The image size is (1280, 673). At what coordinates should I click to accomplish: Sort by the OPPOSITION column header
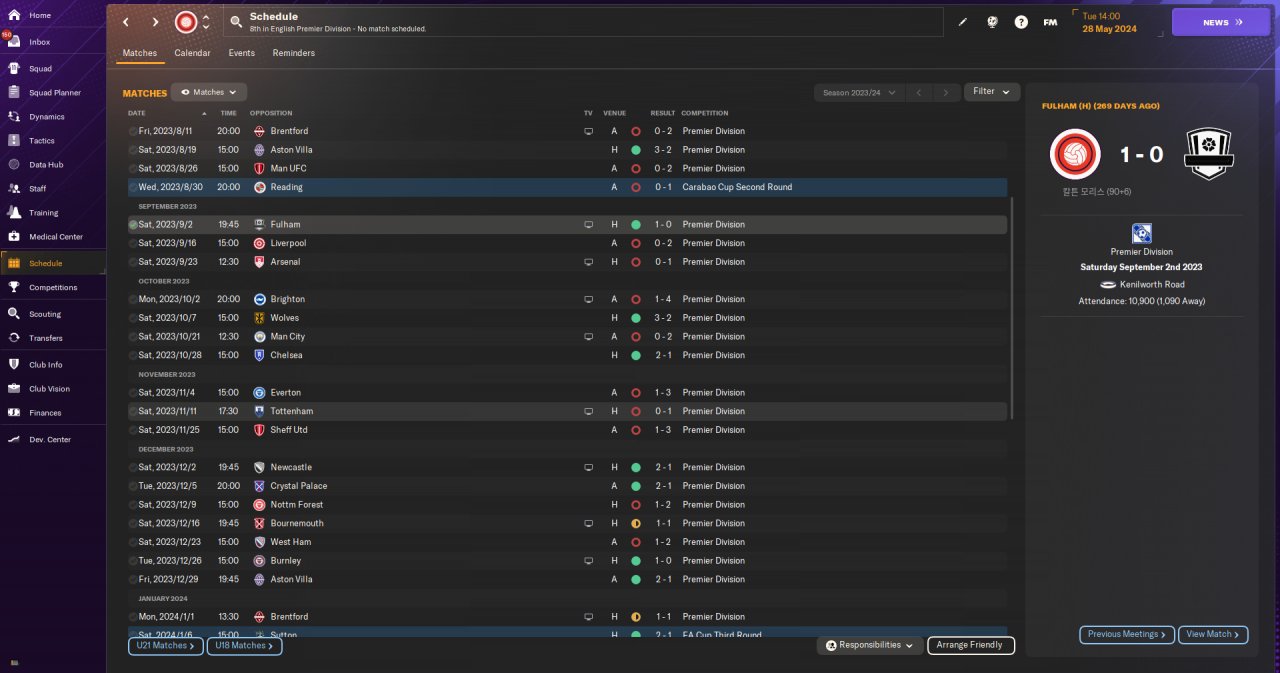point(271,113)
